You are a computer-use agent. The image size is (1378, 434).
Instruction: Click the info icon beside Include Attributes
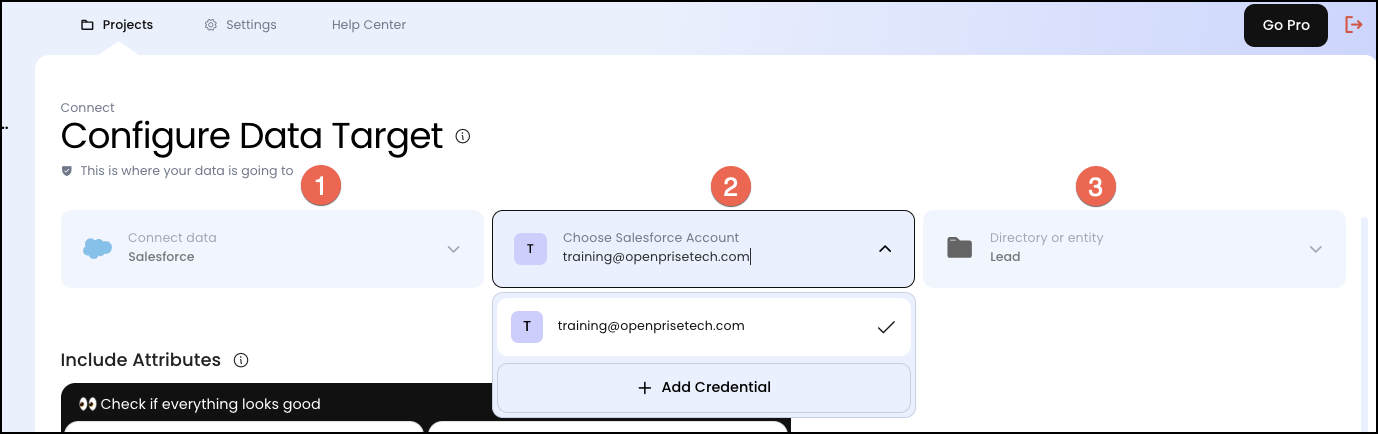[x=241, y=360]
